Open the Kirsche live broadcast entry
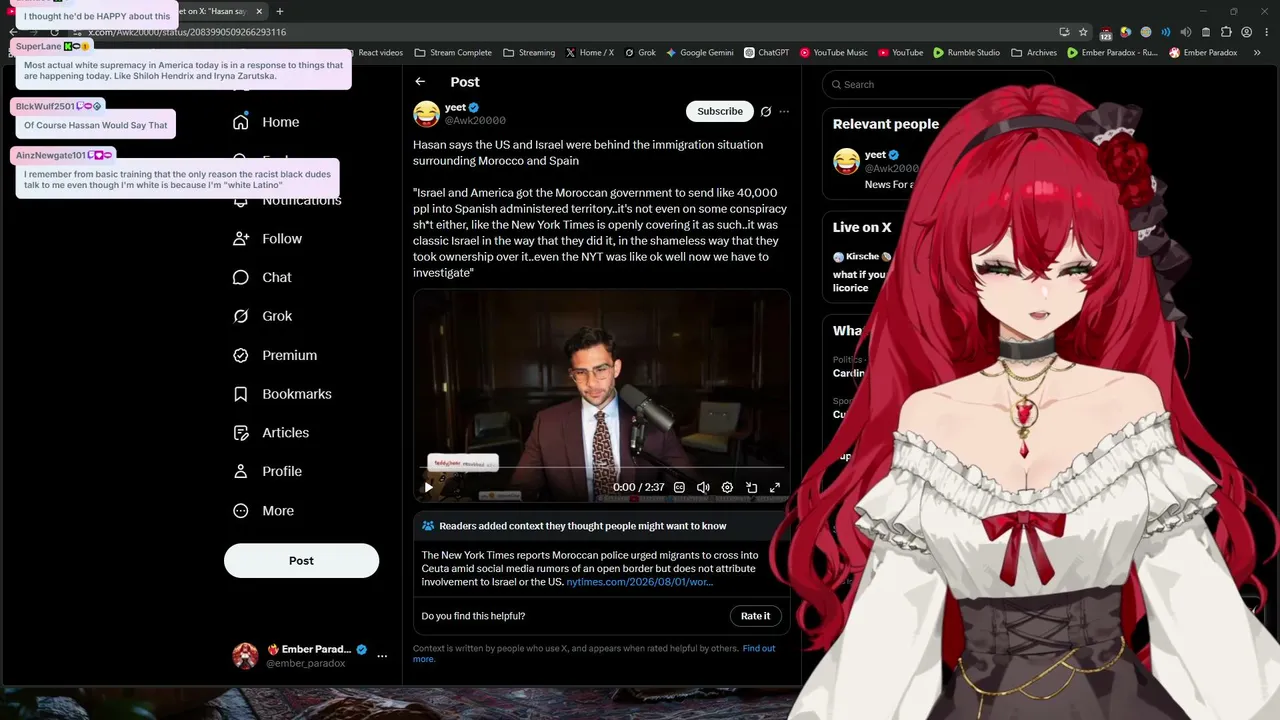Viewport: 1280px width, 720px height. (860, 273)
